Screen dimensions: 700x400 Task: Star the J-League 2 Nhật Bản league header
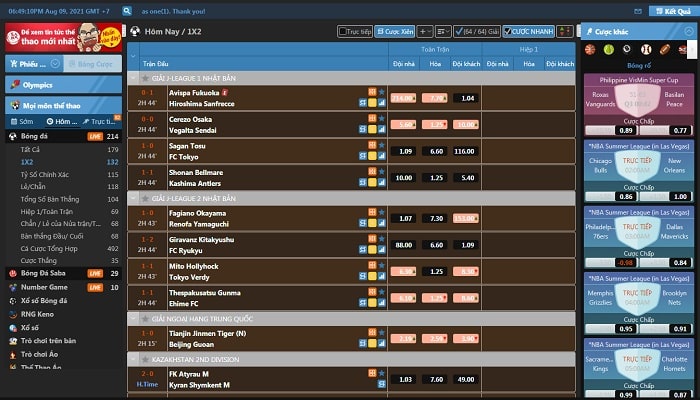tap(145, 198)
